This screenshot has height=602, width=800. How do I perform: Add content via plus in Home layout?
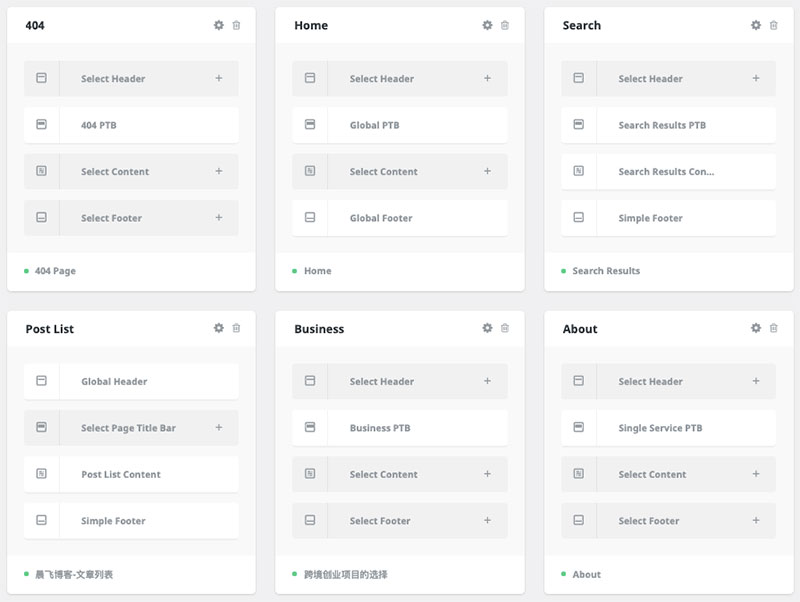(x=487, y=171)
